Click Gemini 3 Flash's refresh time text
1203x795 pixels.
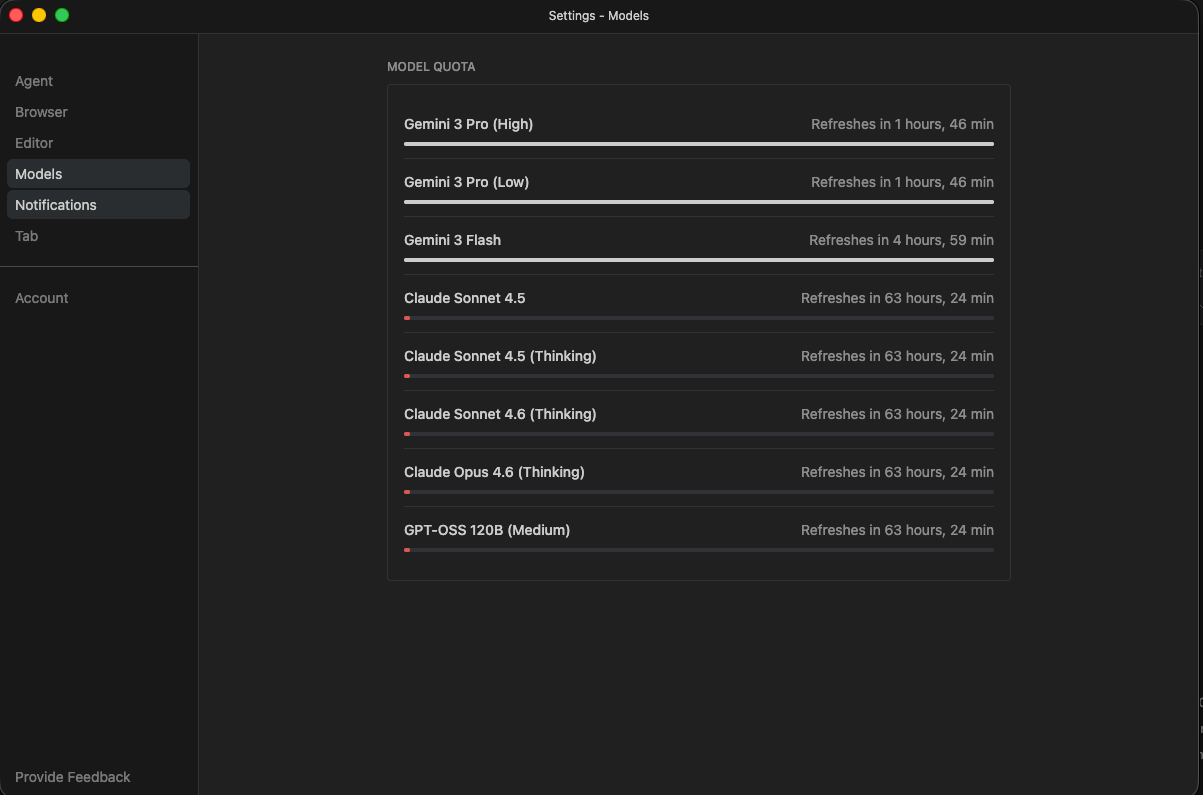(x=901, y=240)
